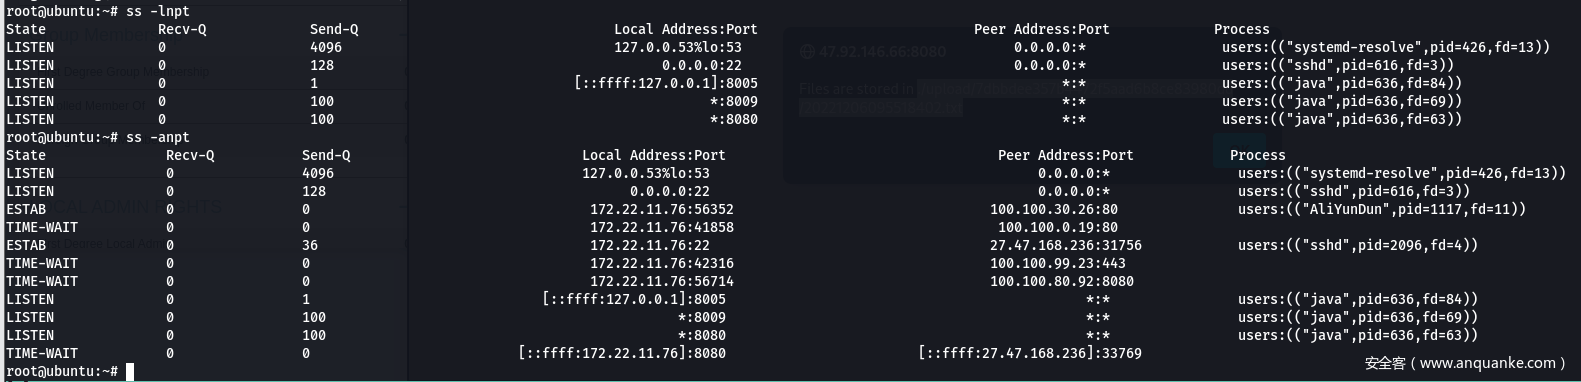The image size is (1581, 382).
Task: Click the terminal cursor at final prompt
Action: (x=130, y=372)
